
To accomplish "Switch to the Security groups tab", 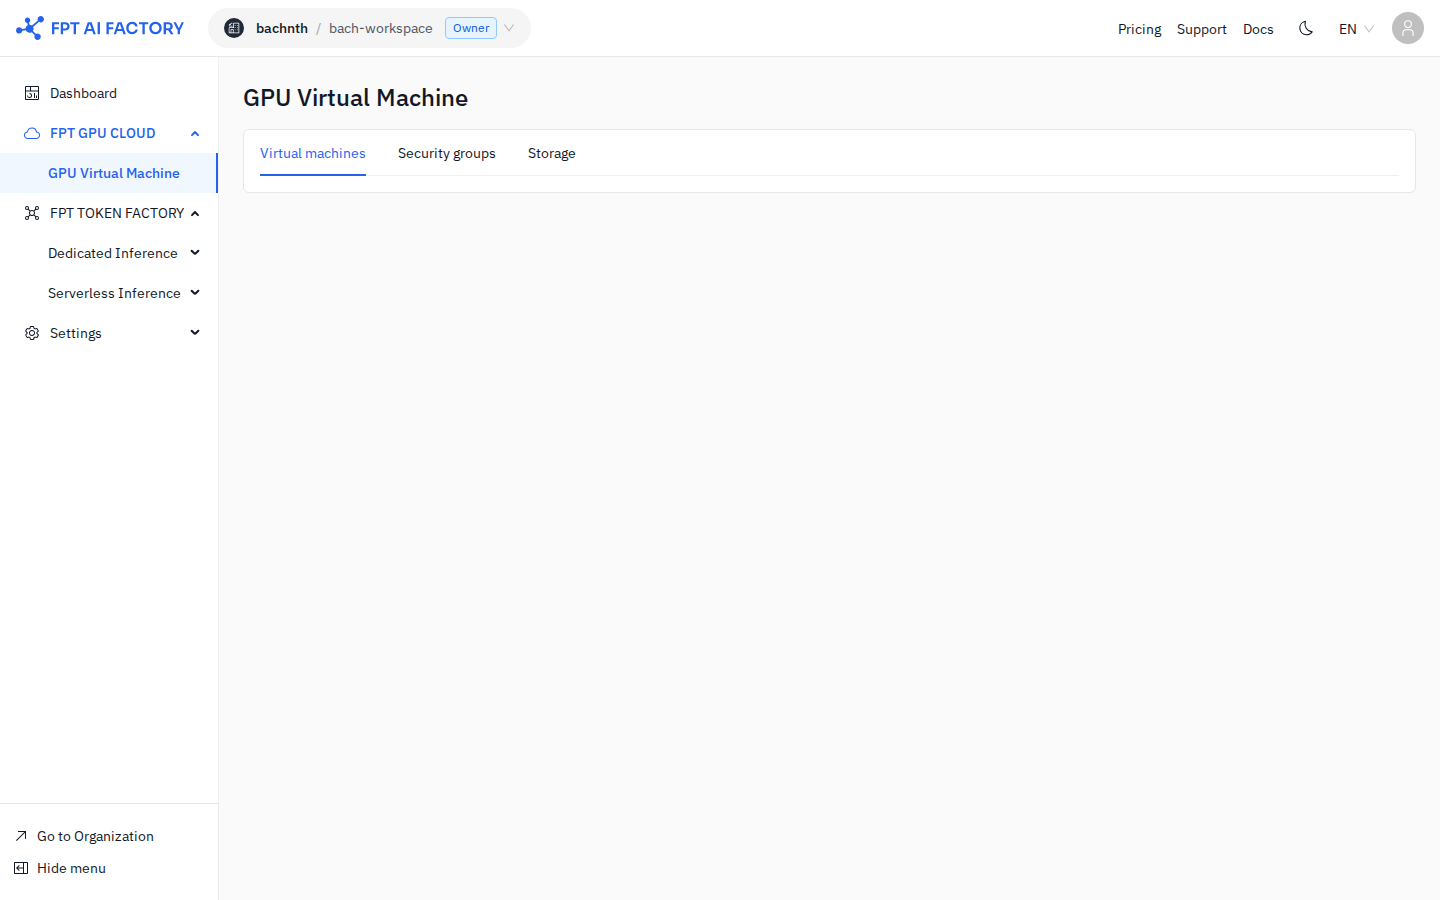I will pos(447,153).
